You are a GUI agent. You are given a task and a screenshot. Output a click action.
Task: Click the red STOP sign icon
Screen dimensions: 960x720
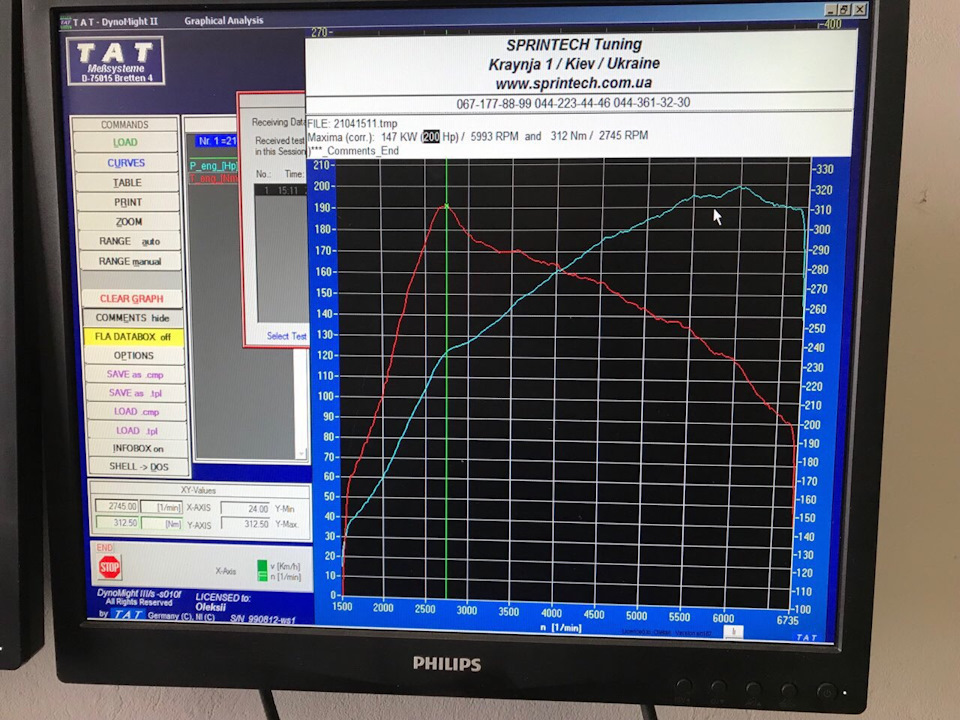(x=110, y=567)
